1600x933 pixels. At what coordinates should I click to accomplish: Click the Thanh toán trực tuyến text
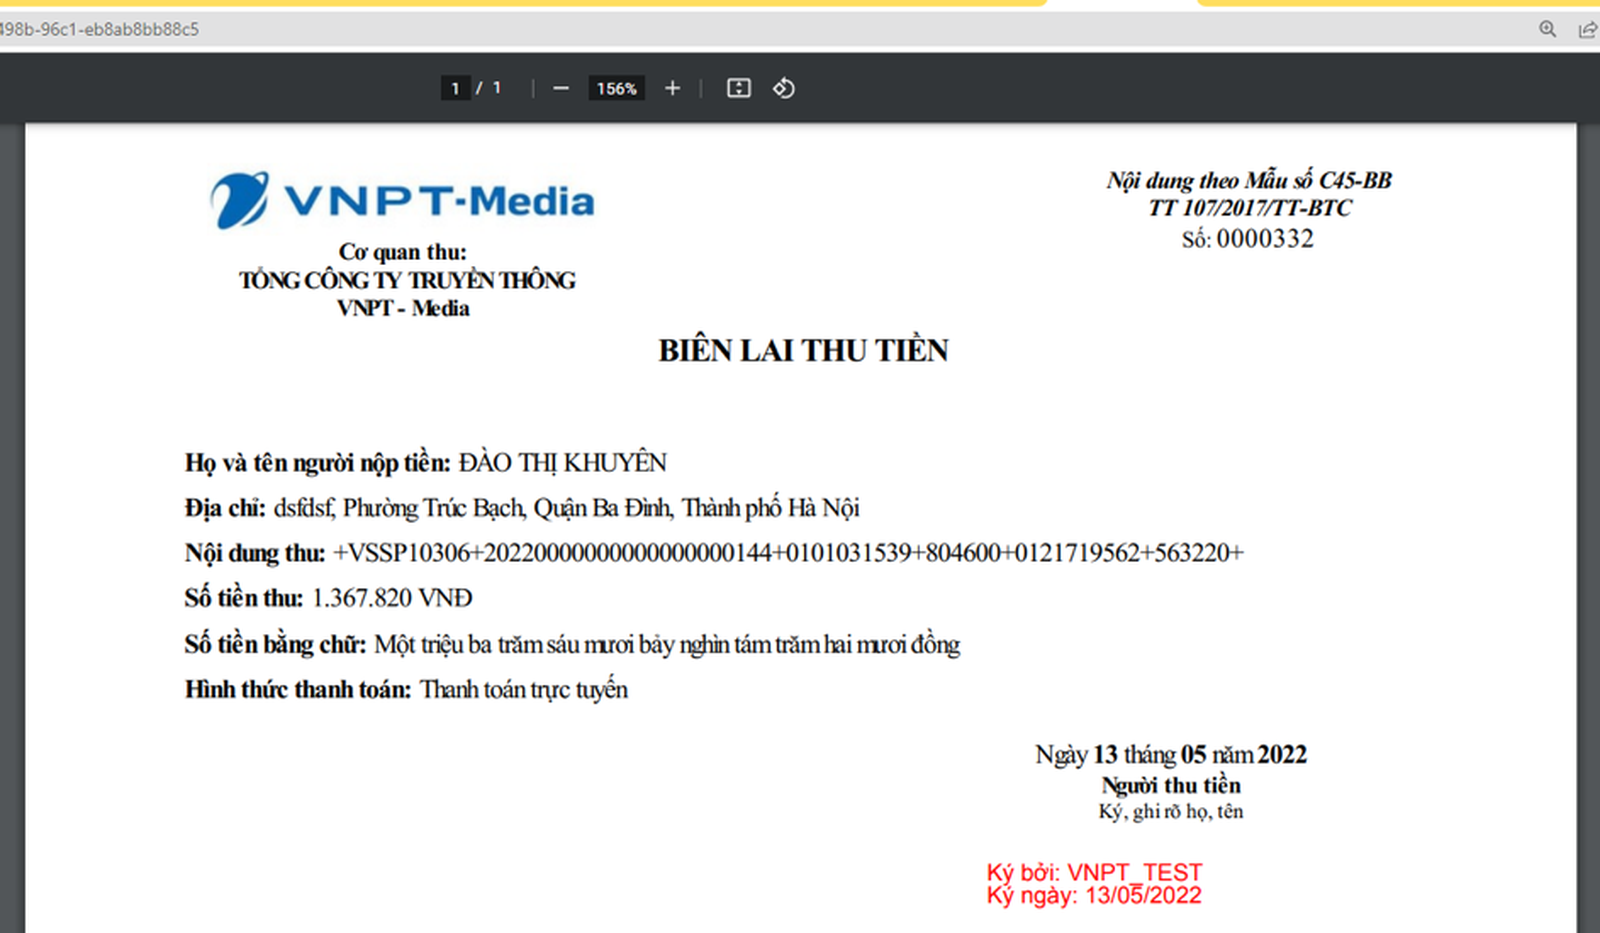524,690
